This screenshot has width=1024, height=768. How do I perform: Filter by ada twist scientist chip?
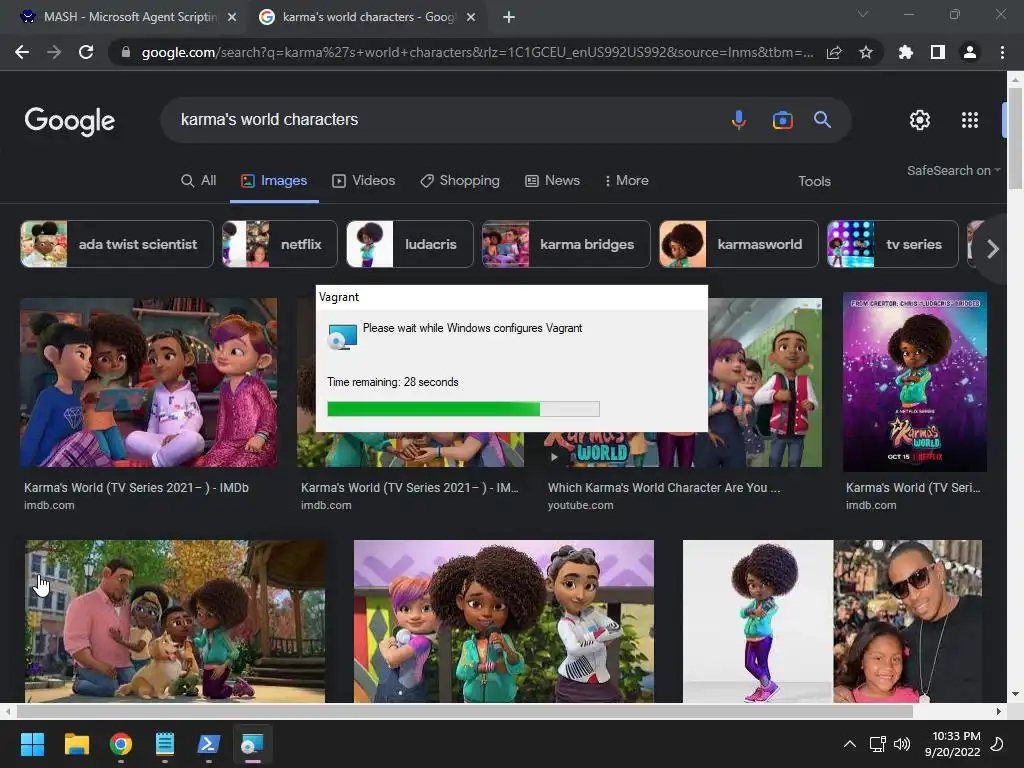(117, 244)
